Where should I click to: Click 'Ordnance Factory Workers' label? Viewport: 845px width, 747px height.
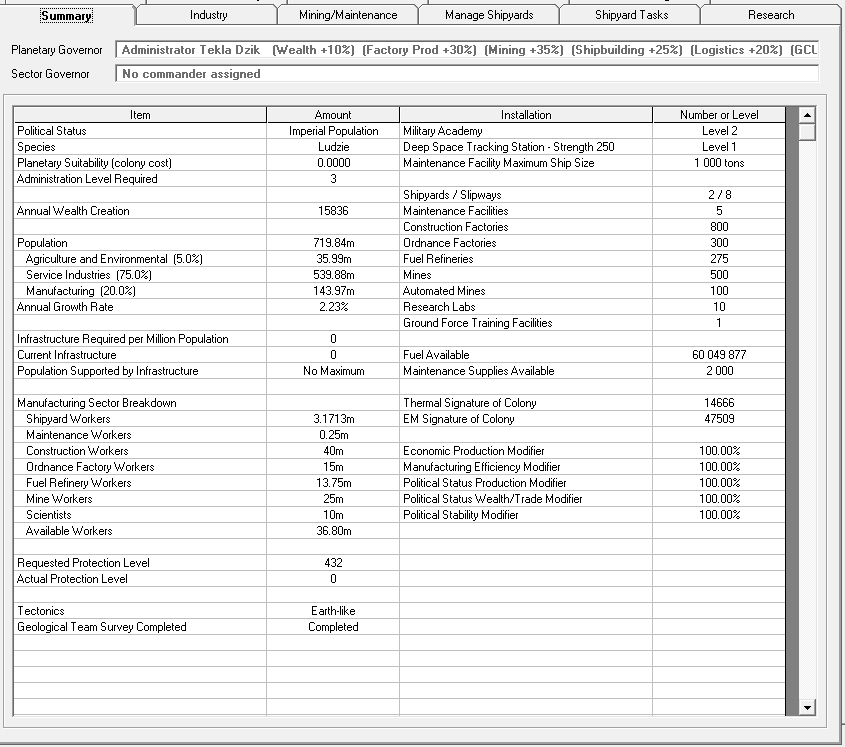(x=90, y=467)
